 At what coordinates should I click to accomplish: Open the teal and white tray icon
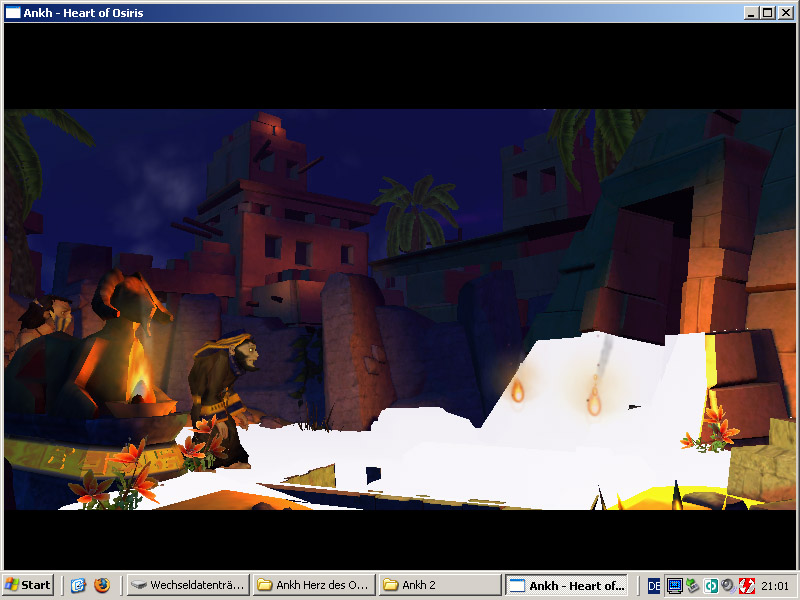pos(711,586)
